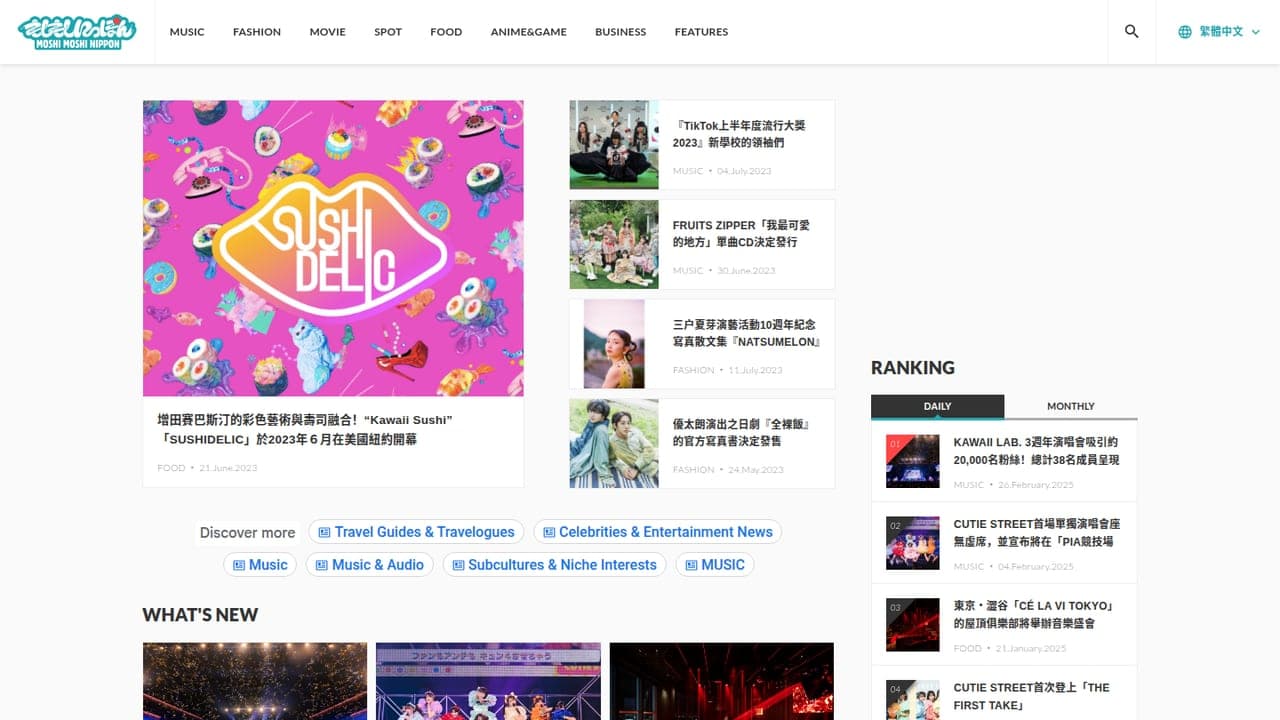Click the MUSIC tag dated 30.June.2023

click(x=688, y=270)
